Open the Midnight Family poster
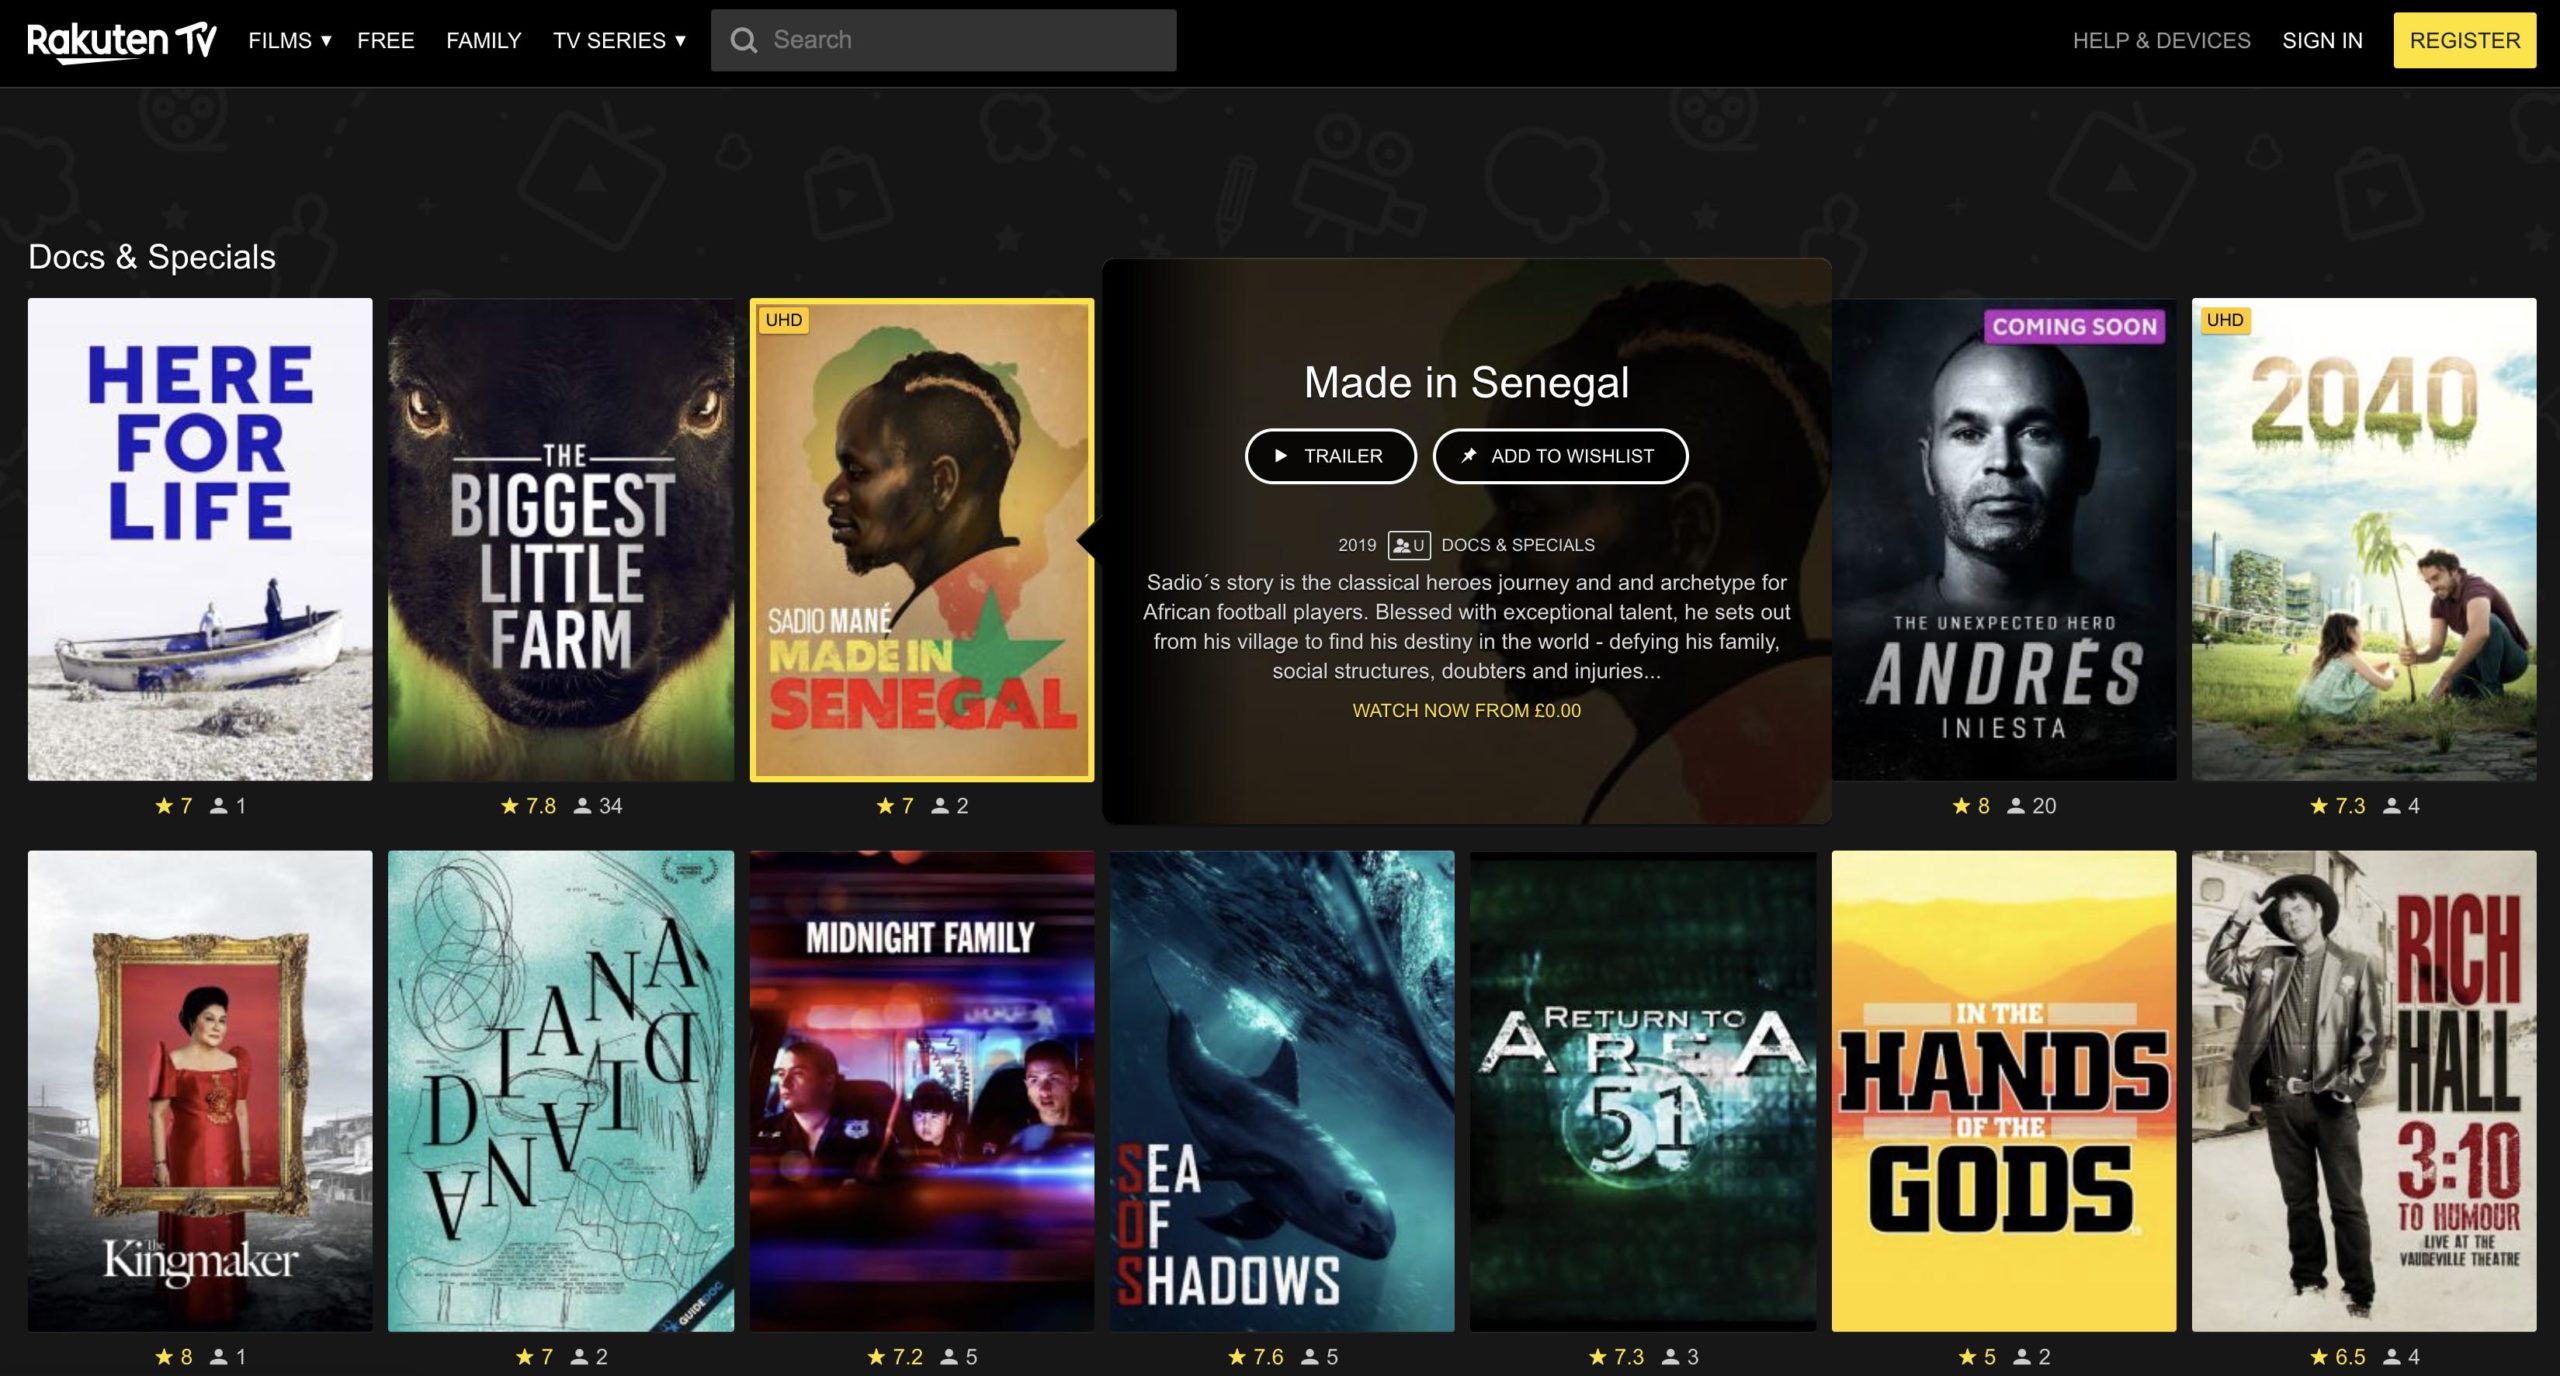This screenshot has width=2560, height=1376. pyautogui.click(x=922, y=1091)
